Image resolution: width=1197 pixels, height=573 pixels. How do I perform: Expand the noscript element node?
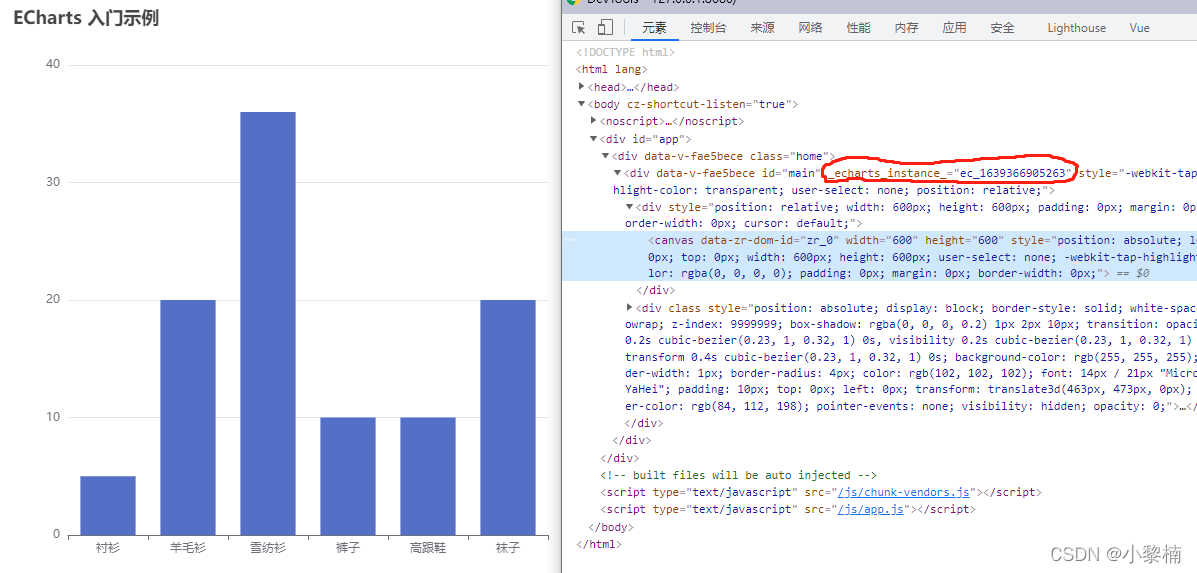tap(594, 121)
